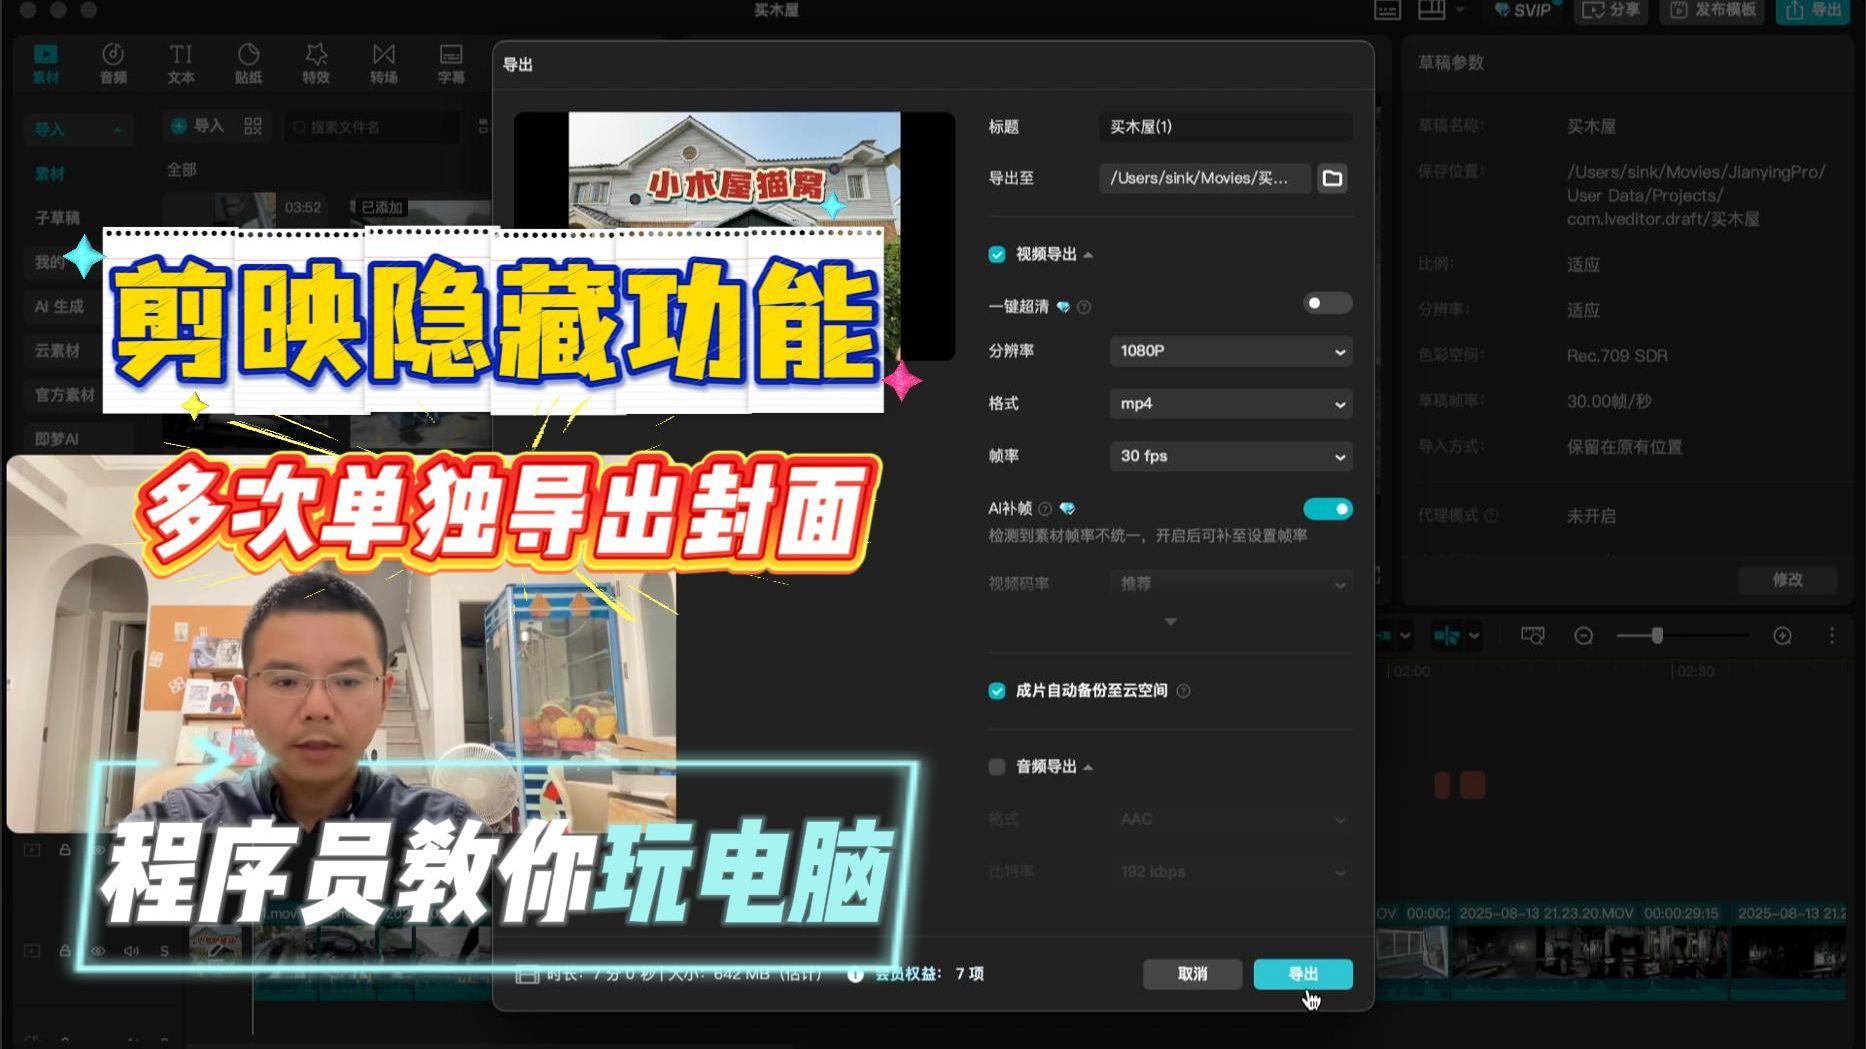Open the 音频 audio library tab
Image resolution: width=1866 pixels, height=1049 pixels.
[113, 63]
